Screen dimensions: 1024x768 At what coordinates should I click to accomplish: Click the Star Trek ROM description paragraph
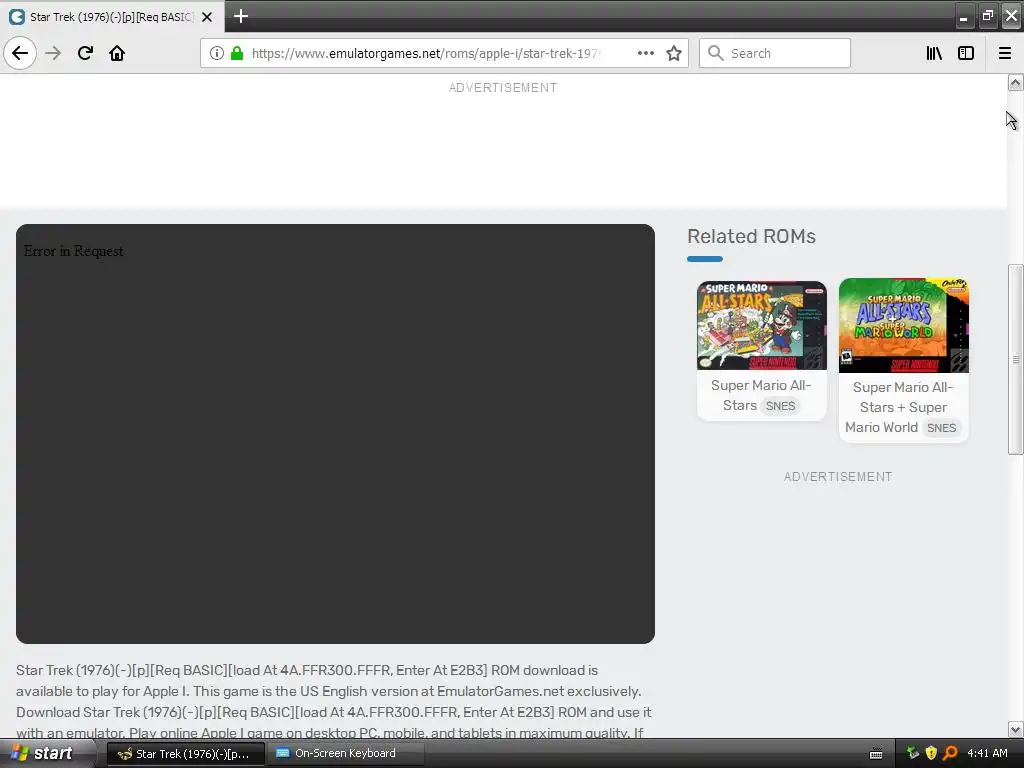click(334, 701)
